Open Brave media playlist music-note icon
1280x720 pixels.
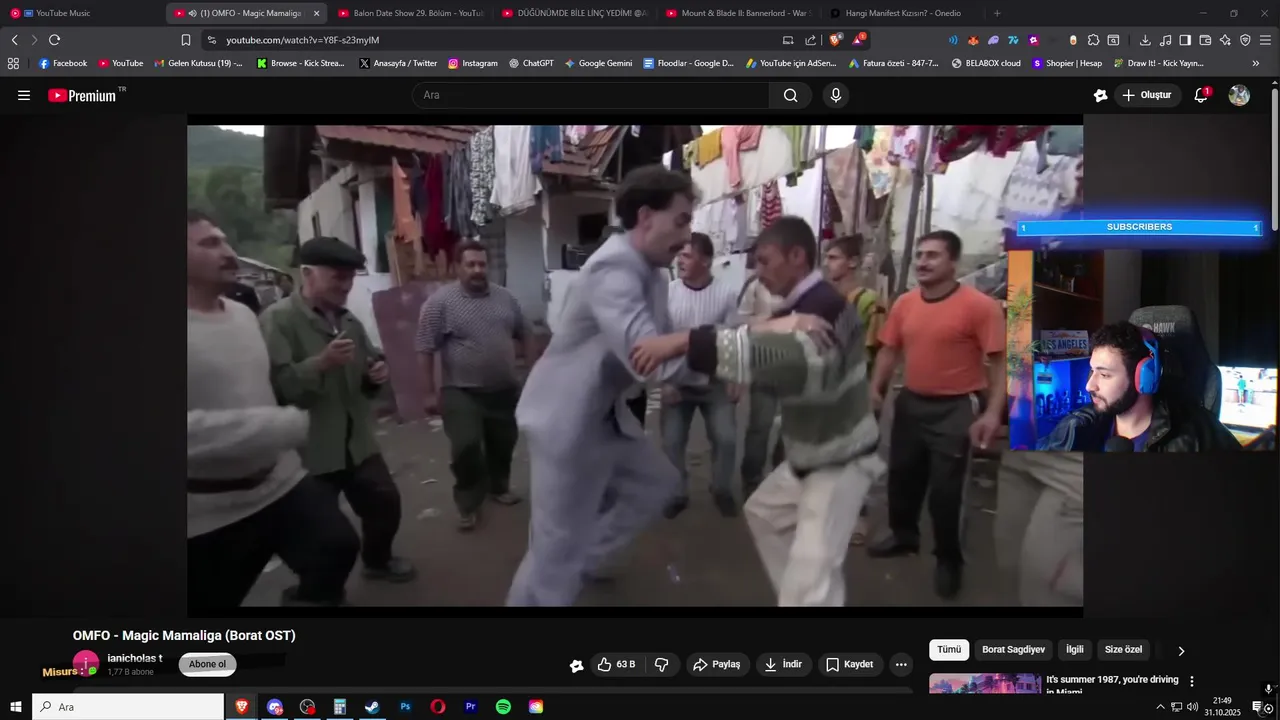click(1165, 40)
